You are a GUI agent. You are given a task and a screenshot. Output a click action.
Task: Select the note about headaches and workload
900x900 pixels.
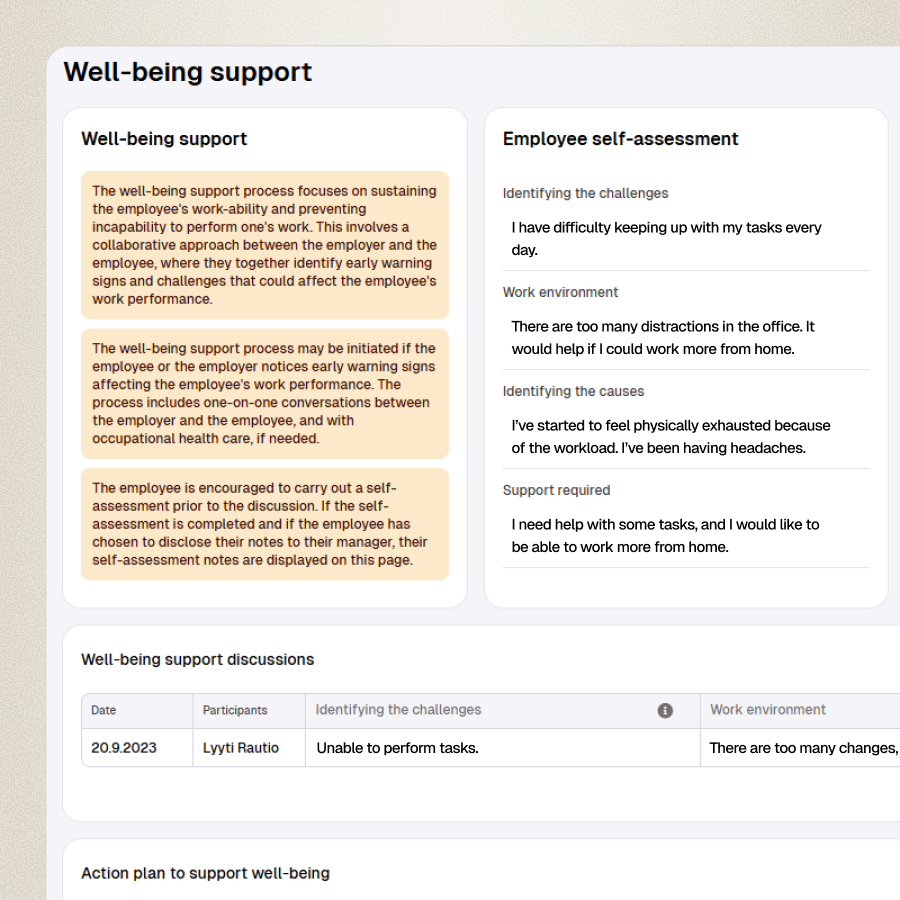[x=670, y=436]
